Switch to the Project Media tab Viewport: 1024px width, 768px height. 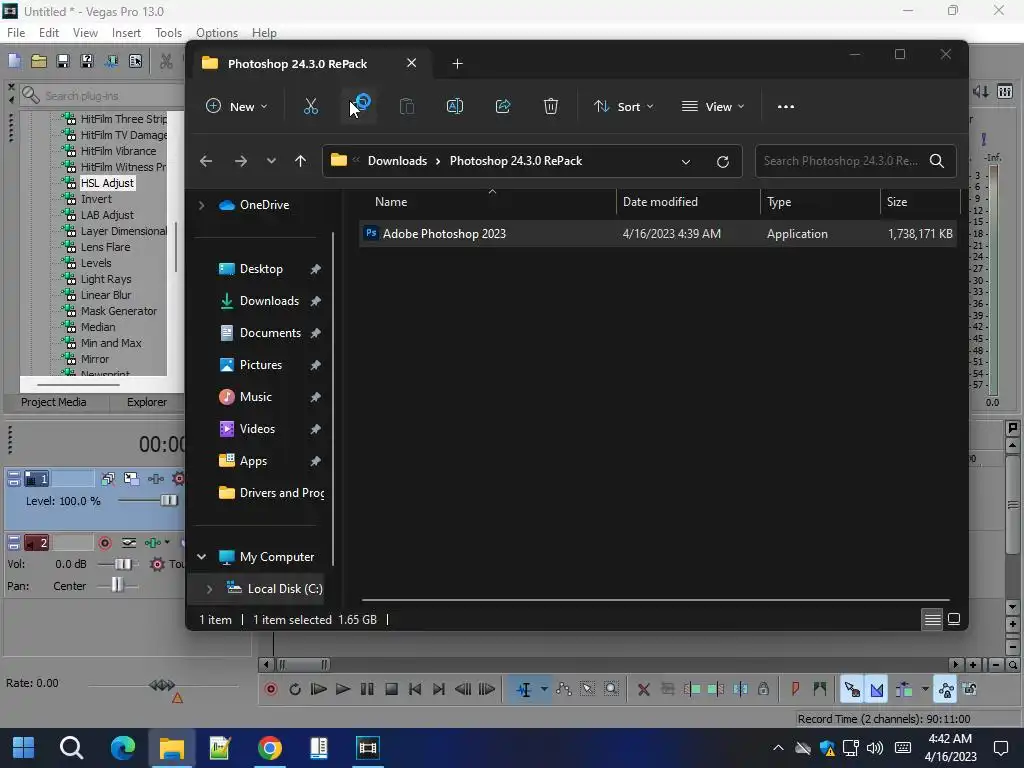click(x=54, y=402)
